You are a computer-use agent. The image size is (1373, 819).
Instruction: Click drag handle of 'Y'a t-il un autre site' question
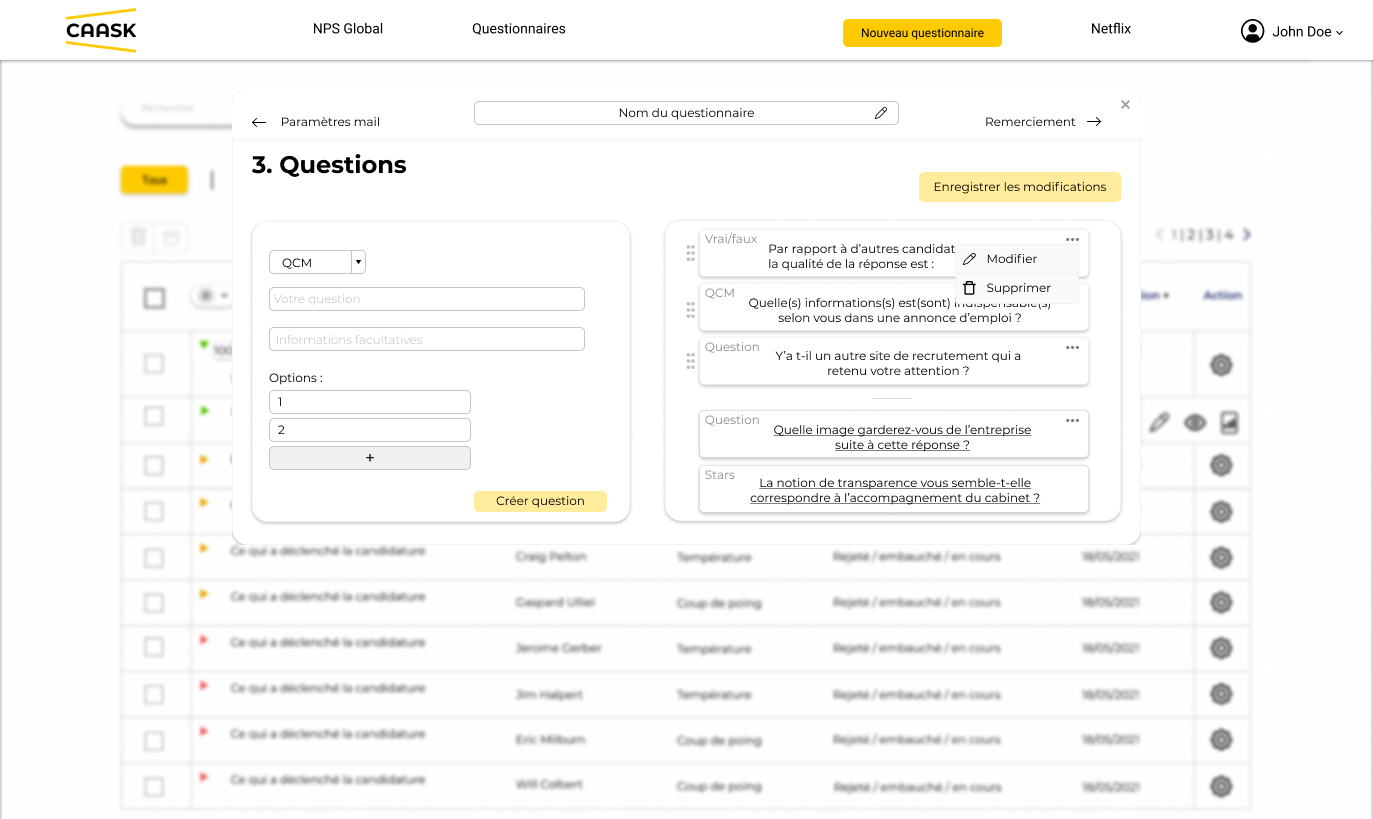point(690,361)
